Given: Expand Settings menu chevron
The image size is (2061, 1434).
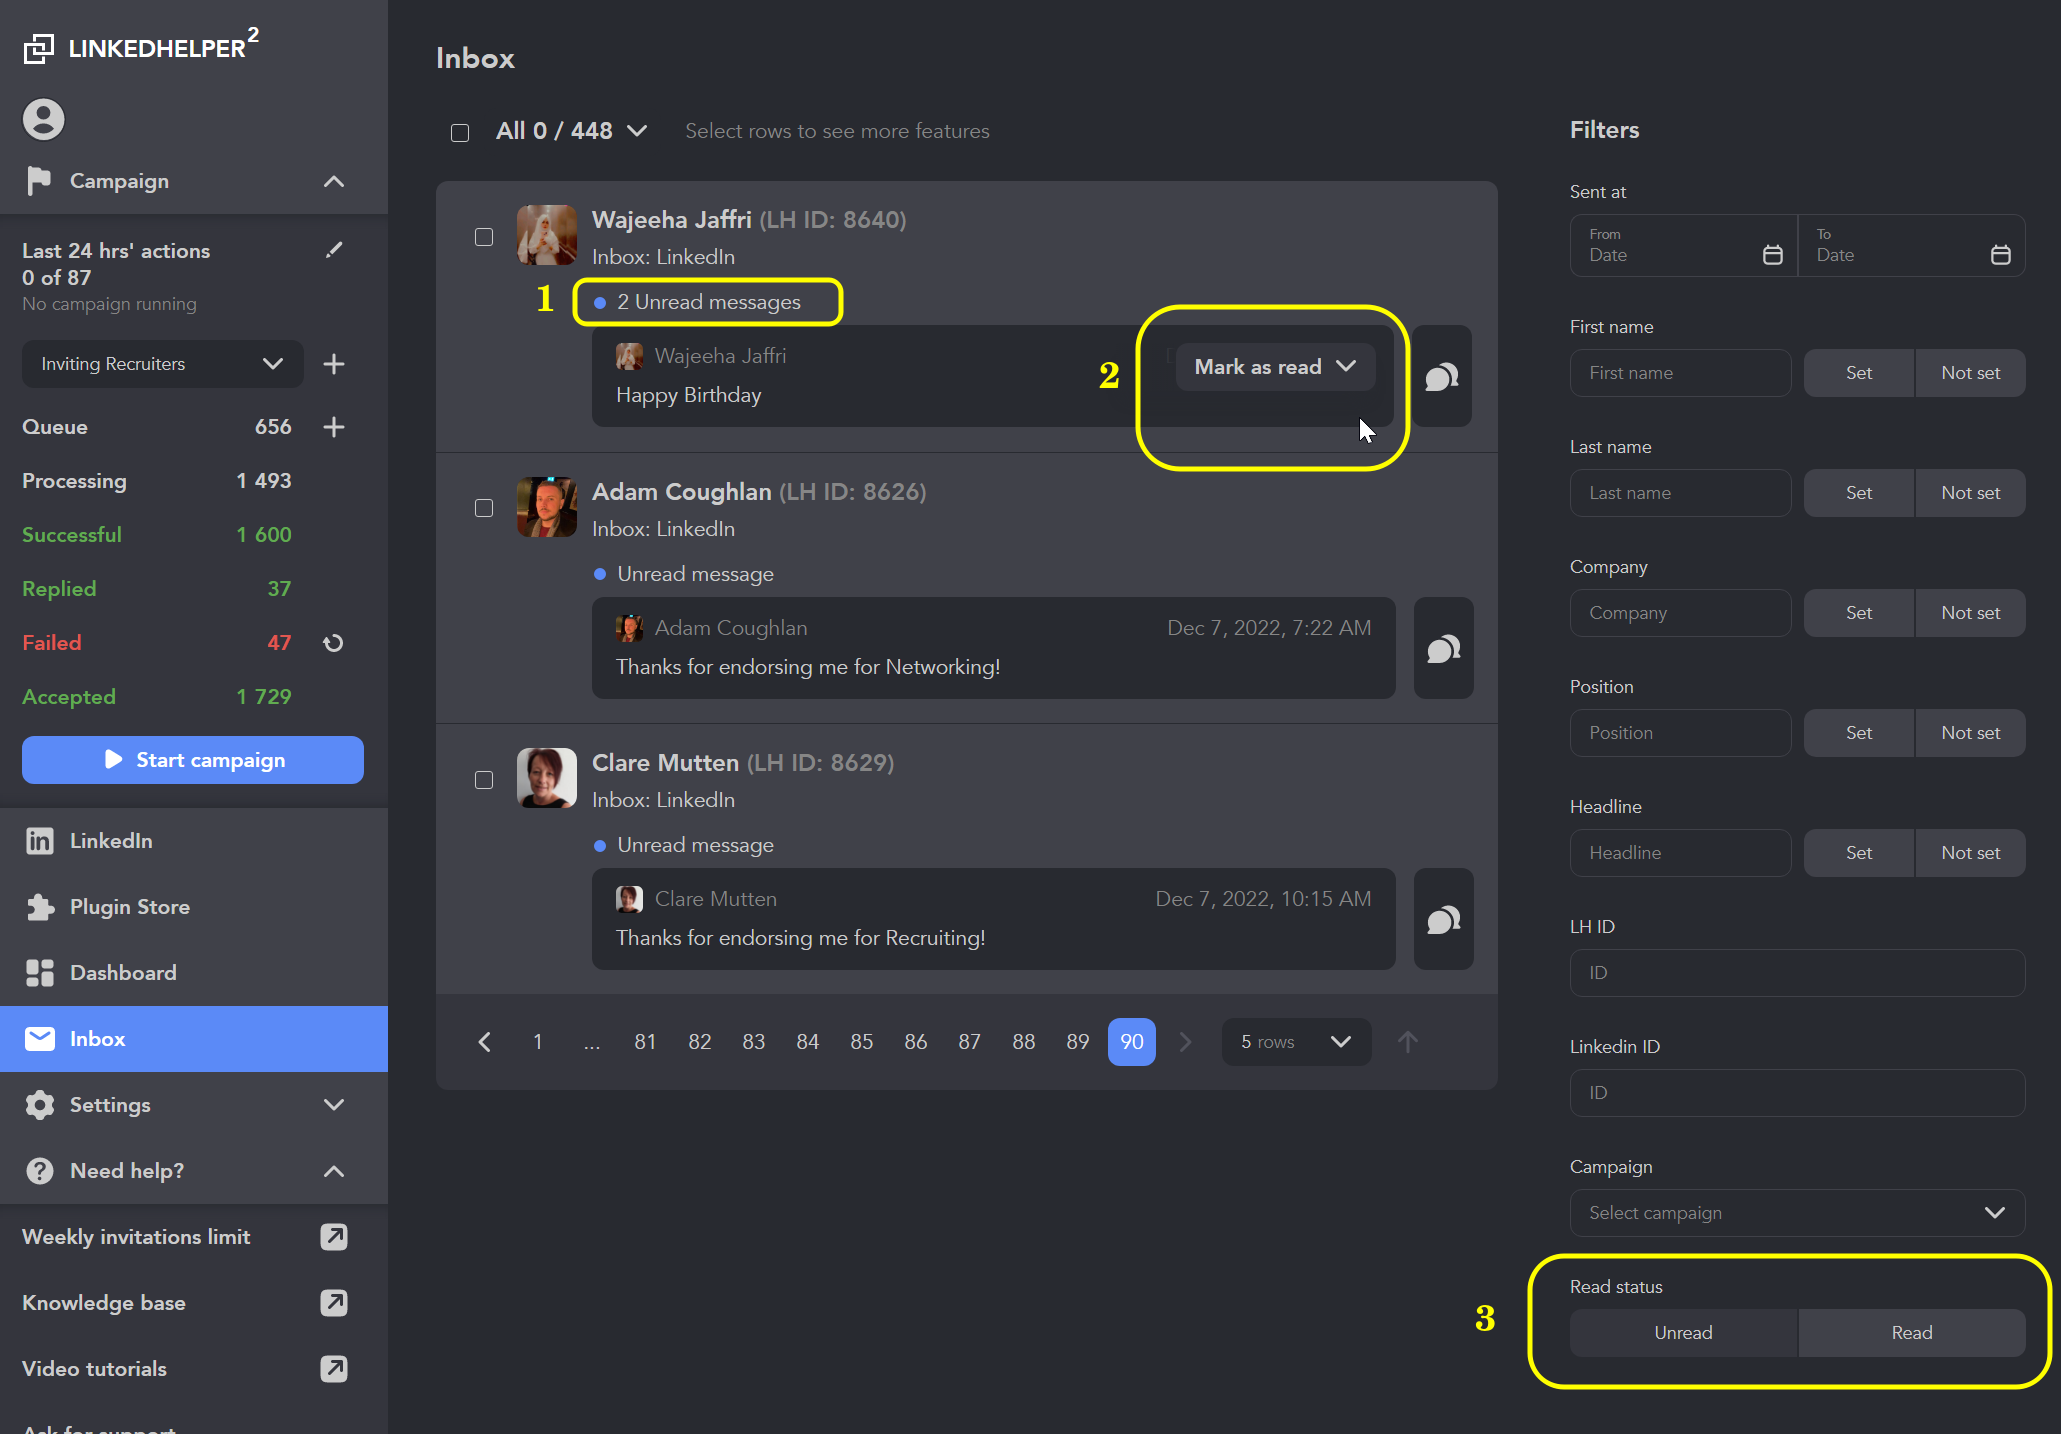Looking at the screenshot, I should coord(334,1105).
